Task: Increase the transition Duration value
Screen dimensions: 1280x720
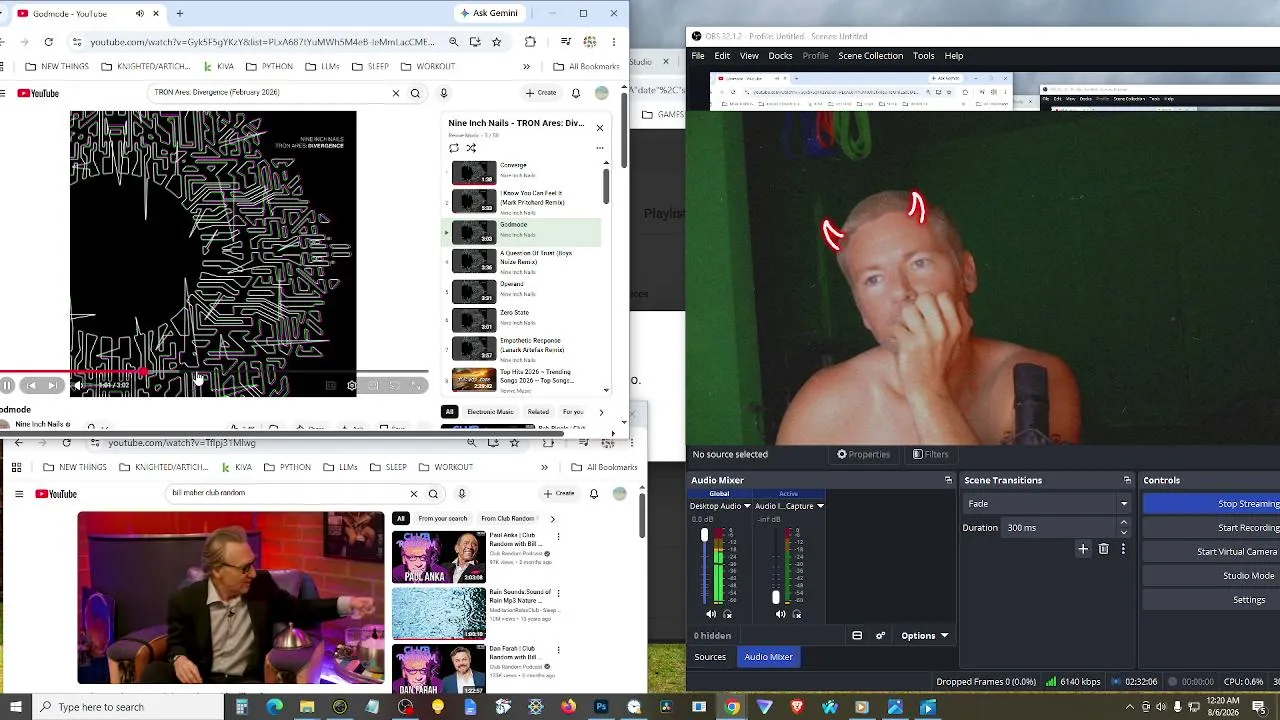Action: [x=1123, y=523]
